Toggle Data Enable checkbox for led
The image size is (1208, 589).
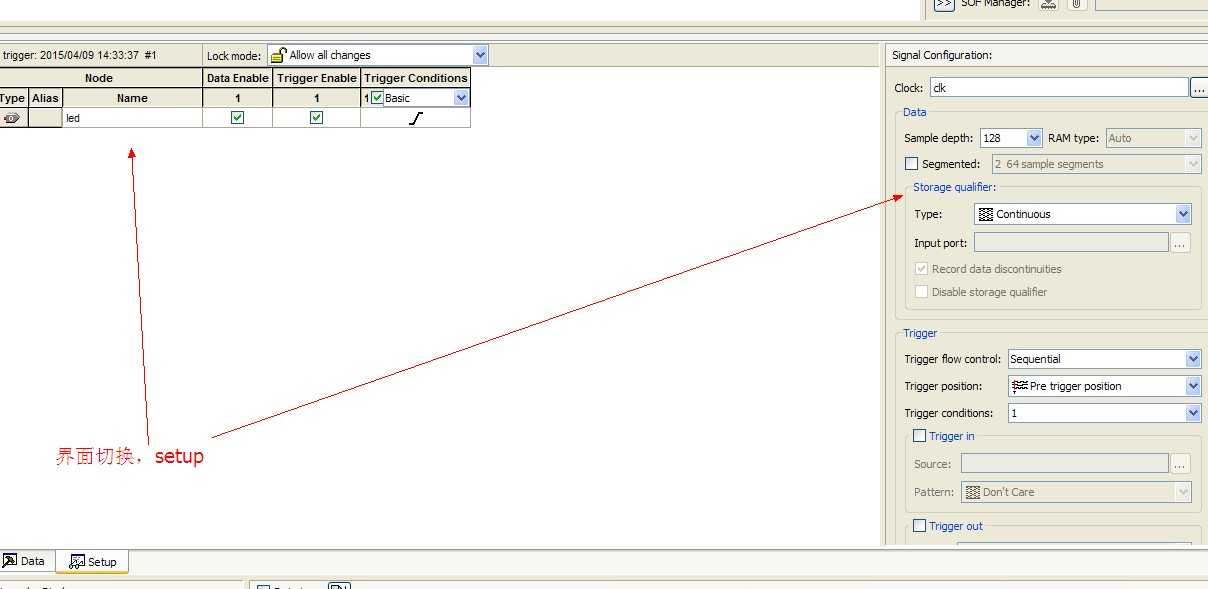tap(237, 117)
